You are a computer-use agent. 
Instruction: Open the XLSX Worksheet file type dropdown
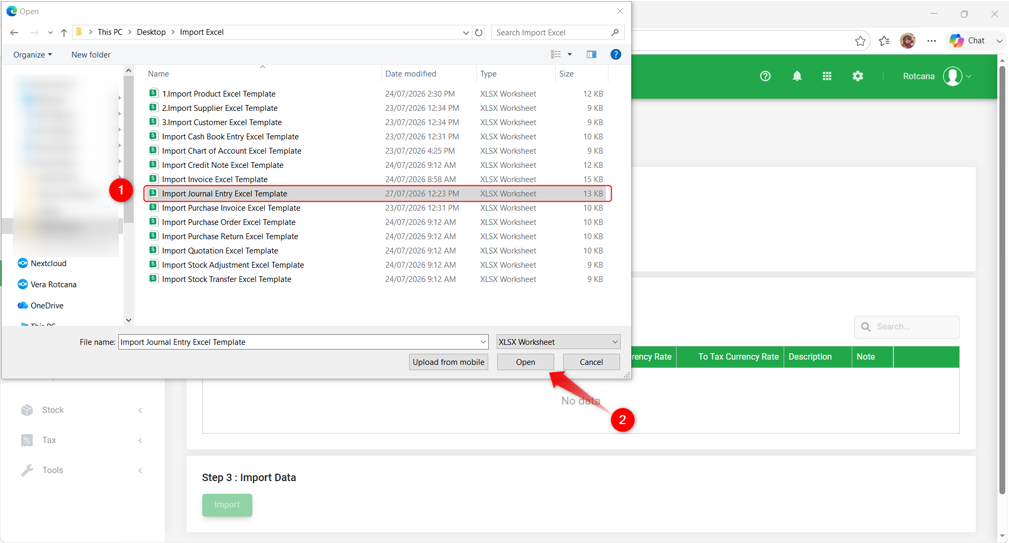(x=559, y=342)
